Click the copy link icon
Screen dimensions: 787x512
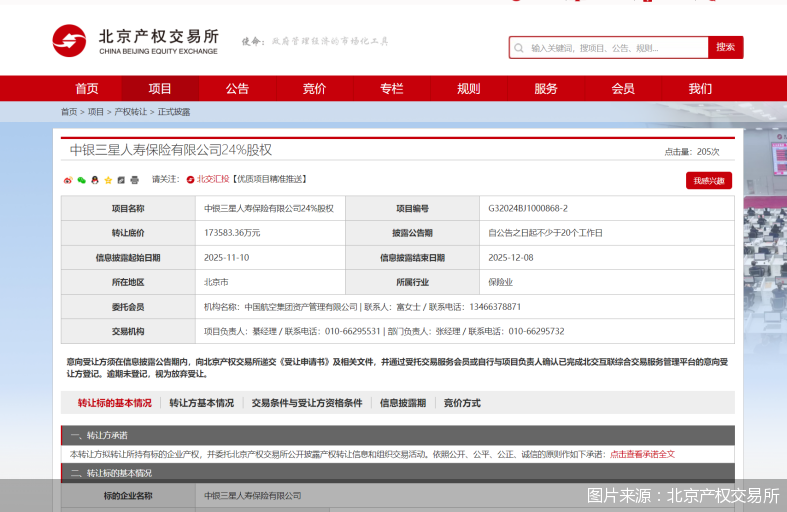click(x=121, y=180)
